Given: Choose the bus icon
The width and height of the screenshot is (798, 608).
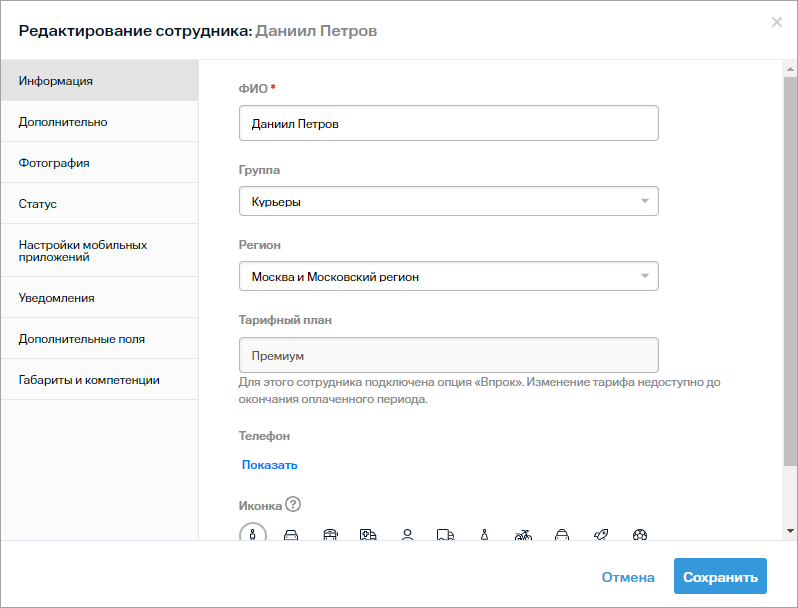Looking at the screenshot, I should (330, 535).
